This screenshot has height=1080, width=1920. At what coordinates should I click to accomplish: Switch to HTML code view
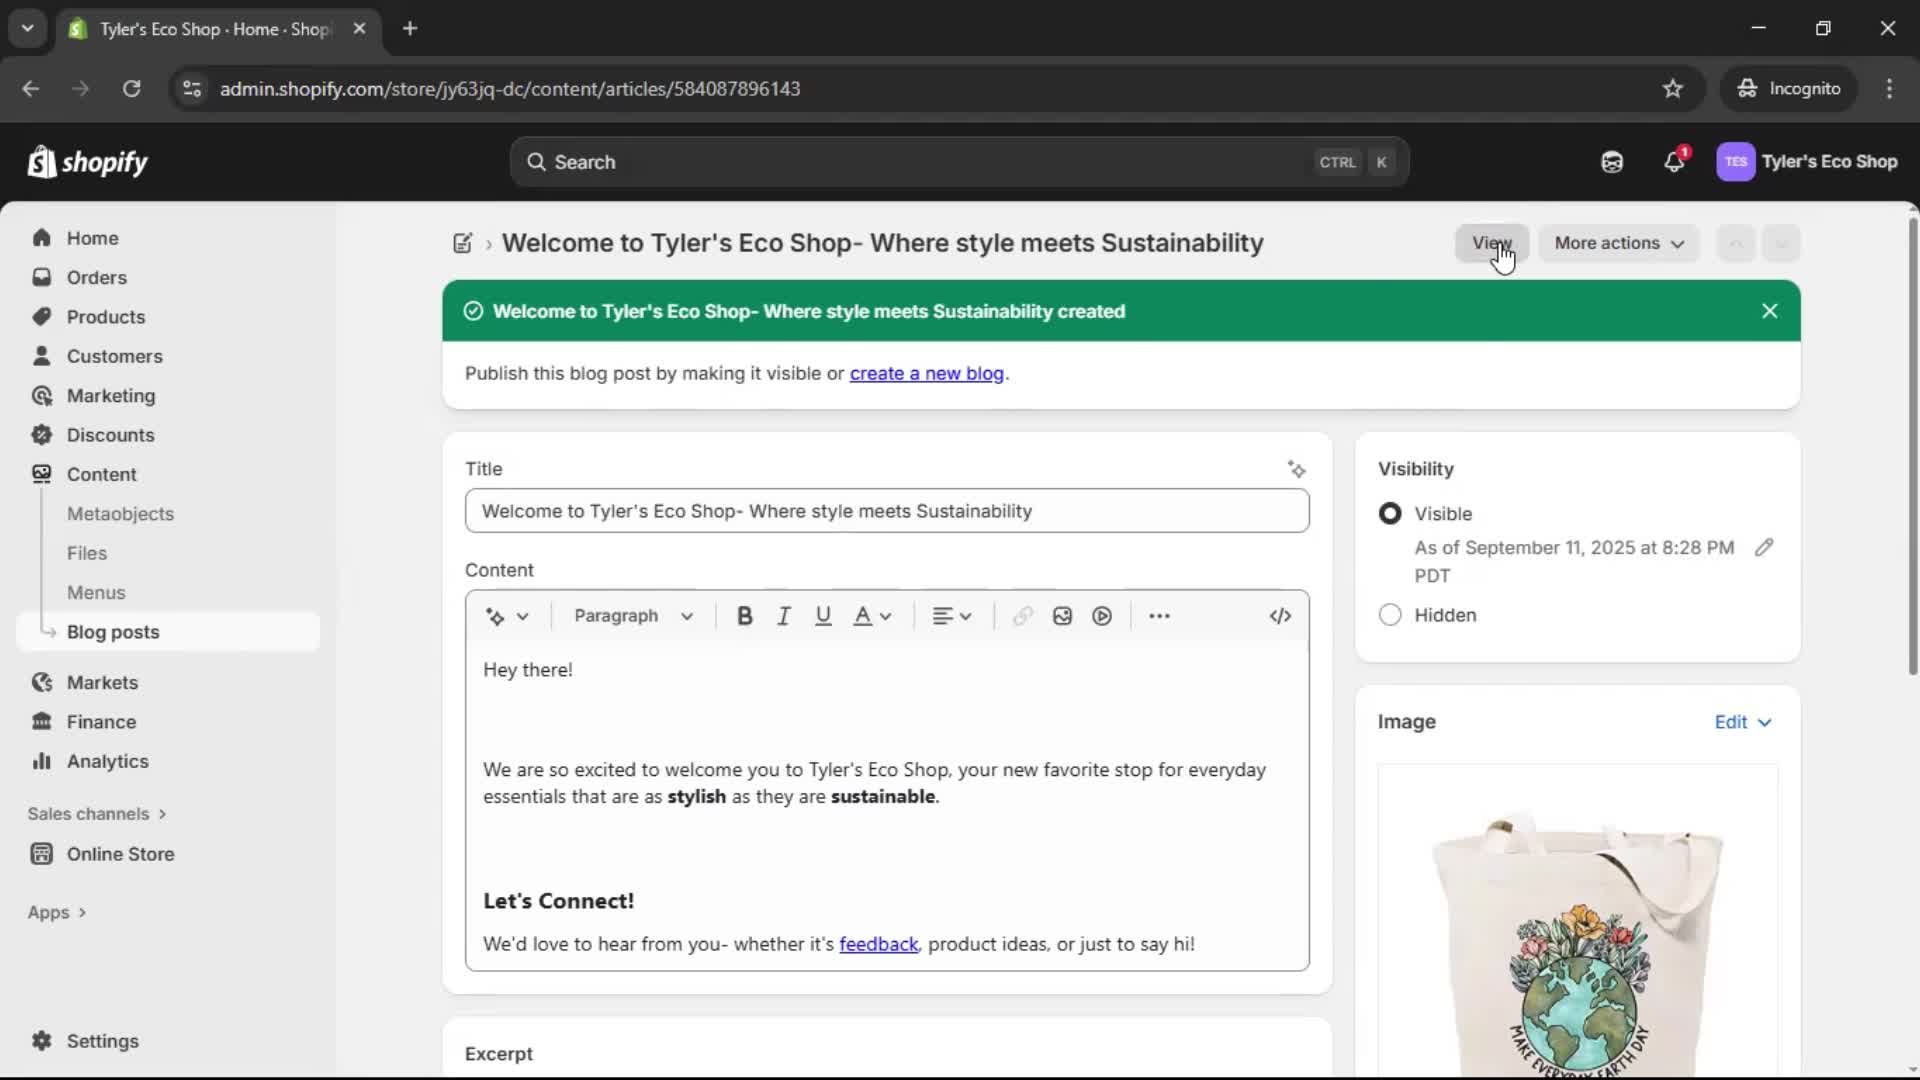pos(1281,616)
